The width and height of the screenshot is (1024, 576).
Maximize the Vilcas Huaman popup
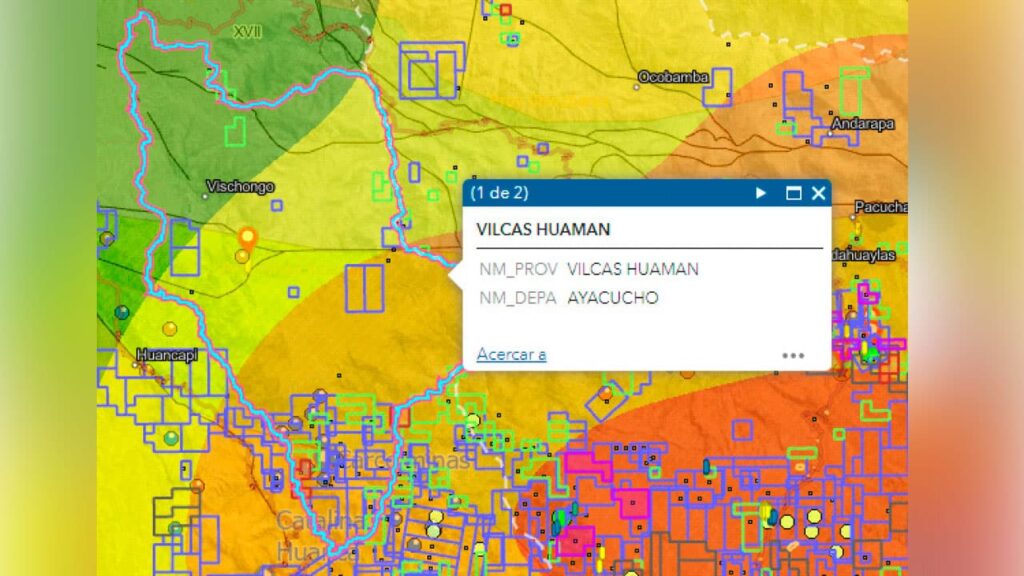tap(793, 193)
